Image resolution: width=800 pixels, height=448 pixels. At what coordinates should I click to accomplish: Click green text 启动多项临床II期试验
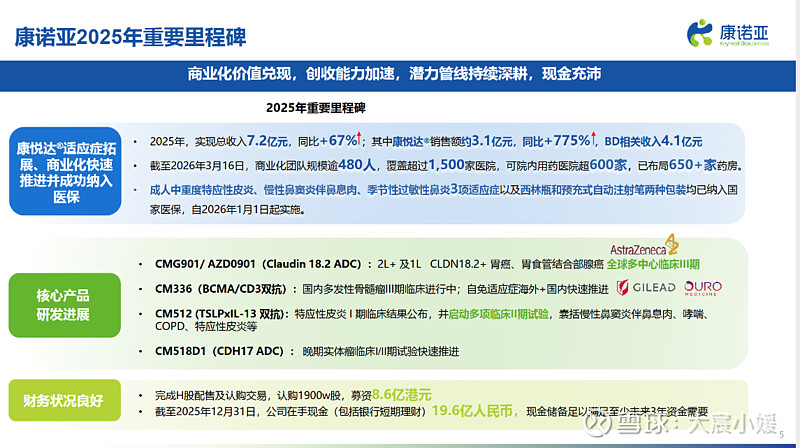point(498,314)
